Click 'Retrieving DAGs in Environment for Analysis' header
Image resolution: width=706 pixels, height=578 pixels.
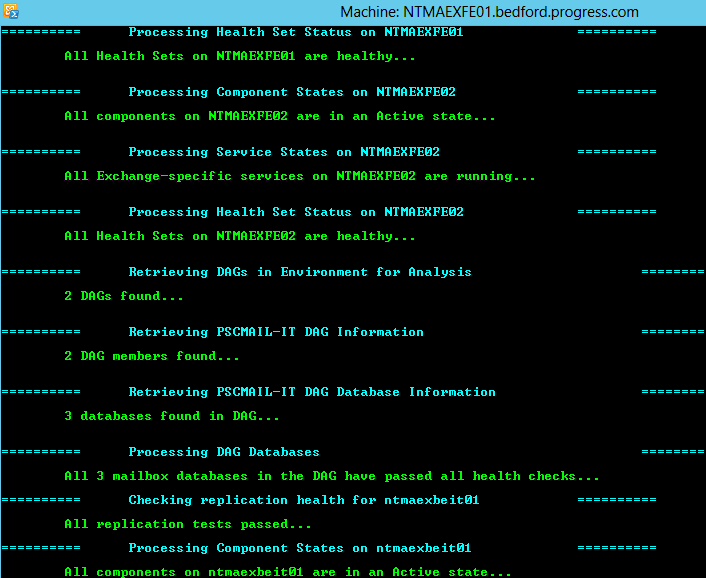click(x=299, y=272)
